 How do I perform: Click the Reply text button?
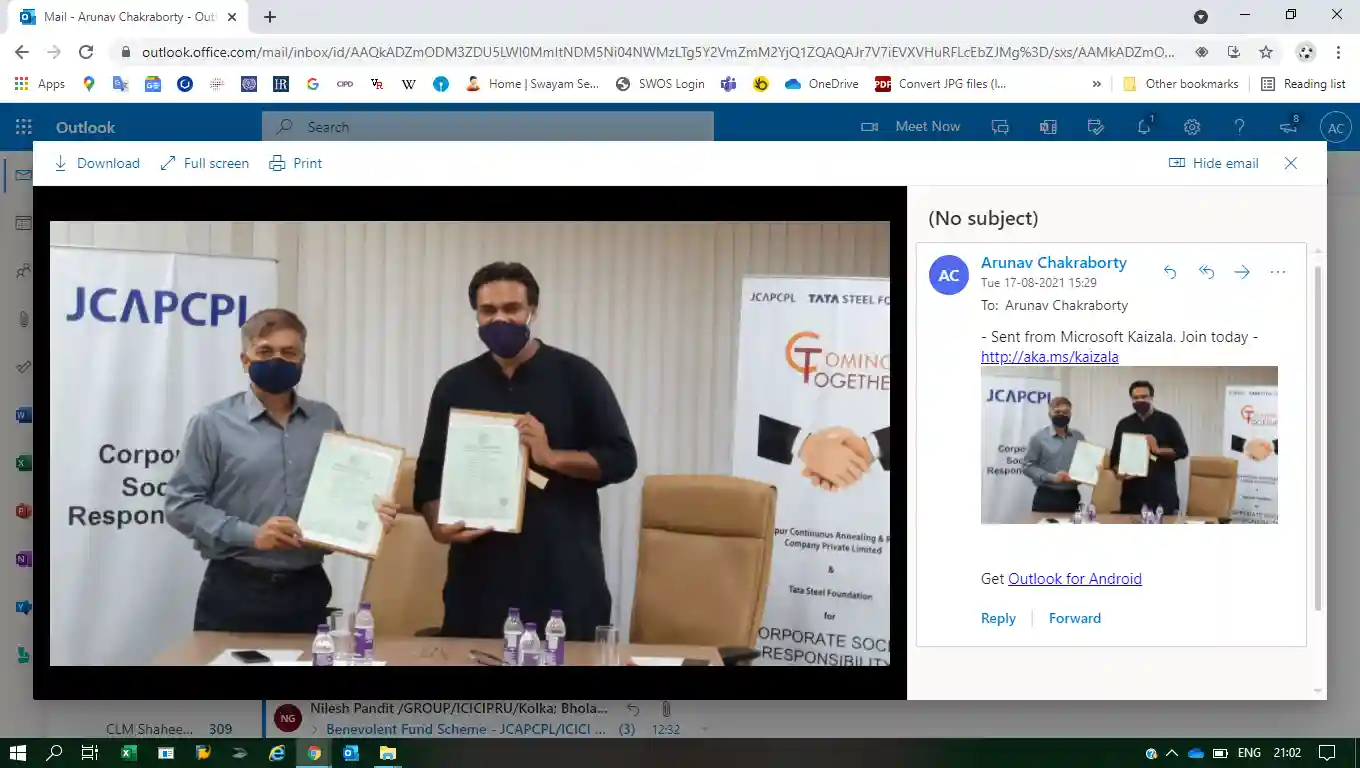coord(998,618)
